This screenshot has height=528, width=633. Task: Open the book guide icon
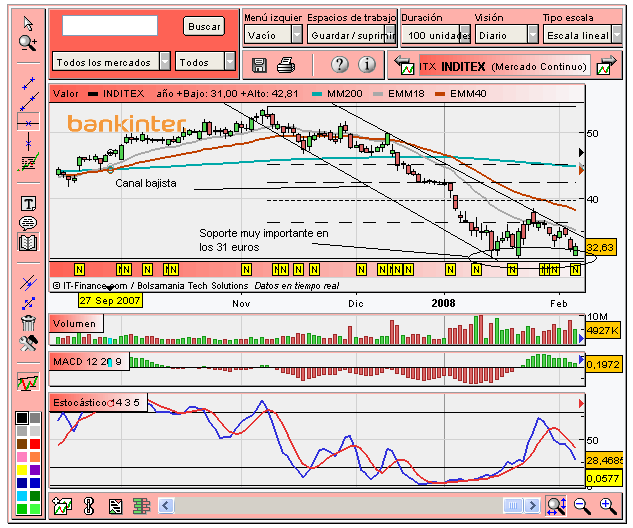(28, 242)
